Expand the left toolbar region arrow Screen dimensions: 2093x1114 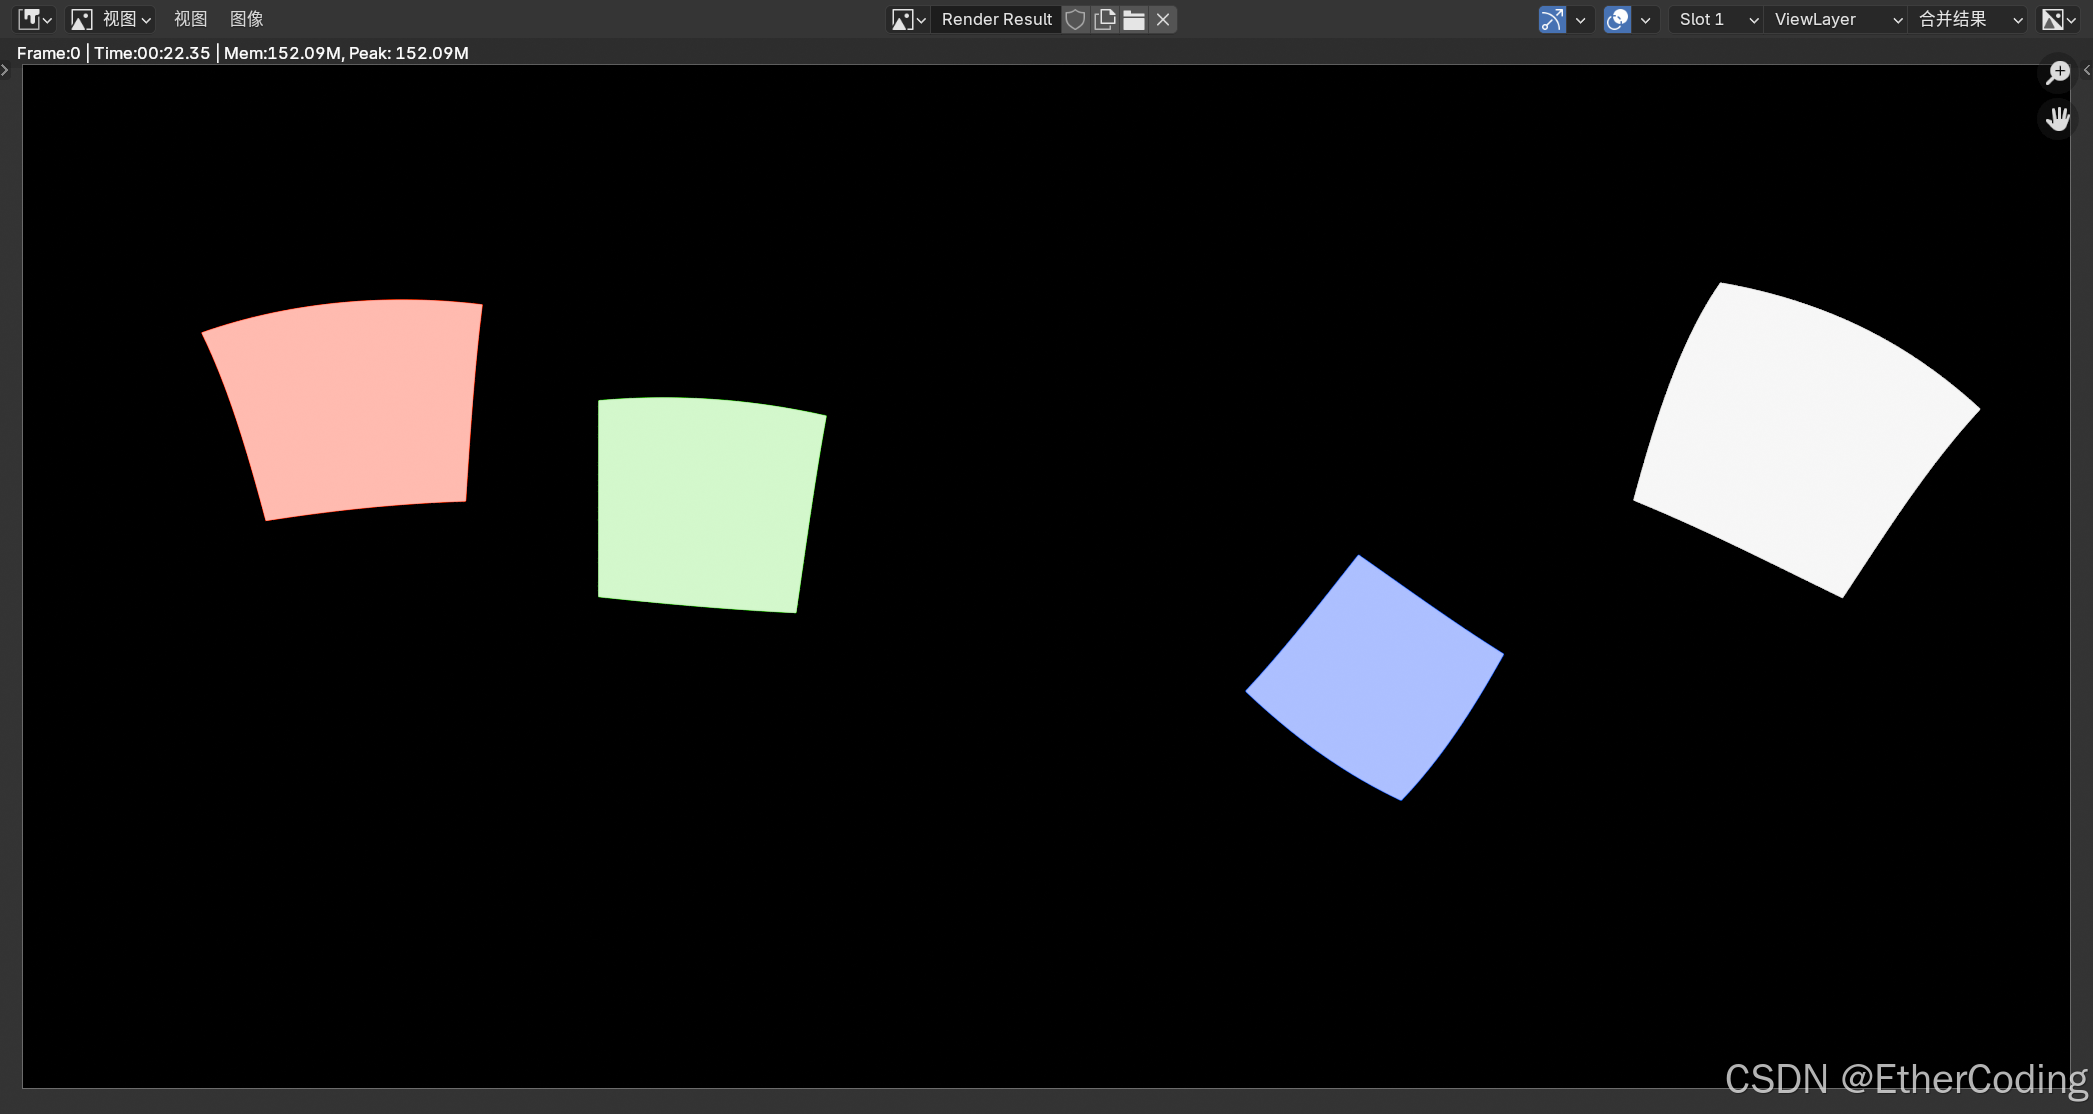tap(5, 70)
